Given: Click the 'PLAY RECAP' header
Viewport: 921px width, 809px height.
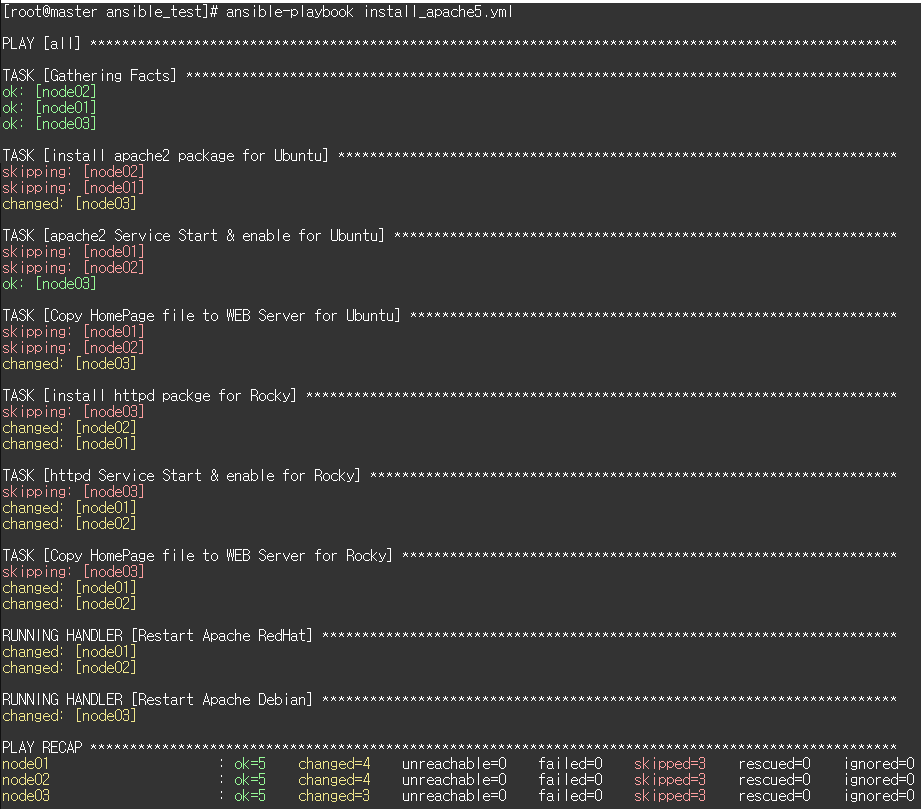Looking at the screenshot, I should 42,747.
